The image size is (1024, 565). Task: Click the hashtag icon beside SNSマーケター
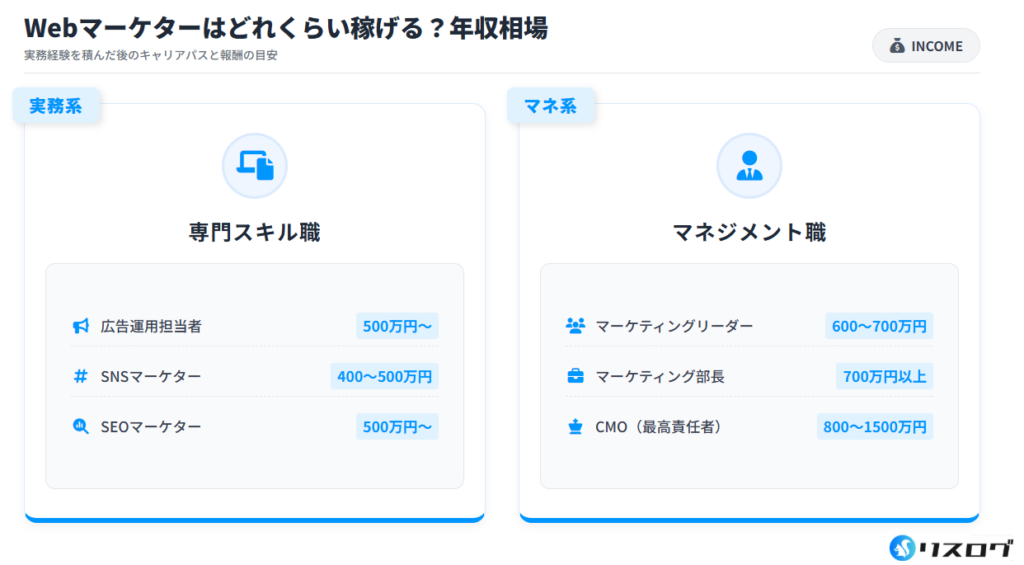click(81, 376)
